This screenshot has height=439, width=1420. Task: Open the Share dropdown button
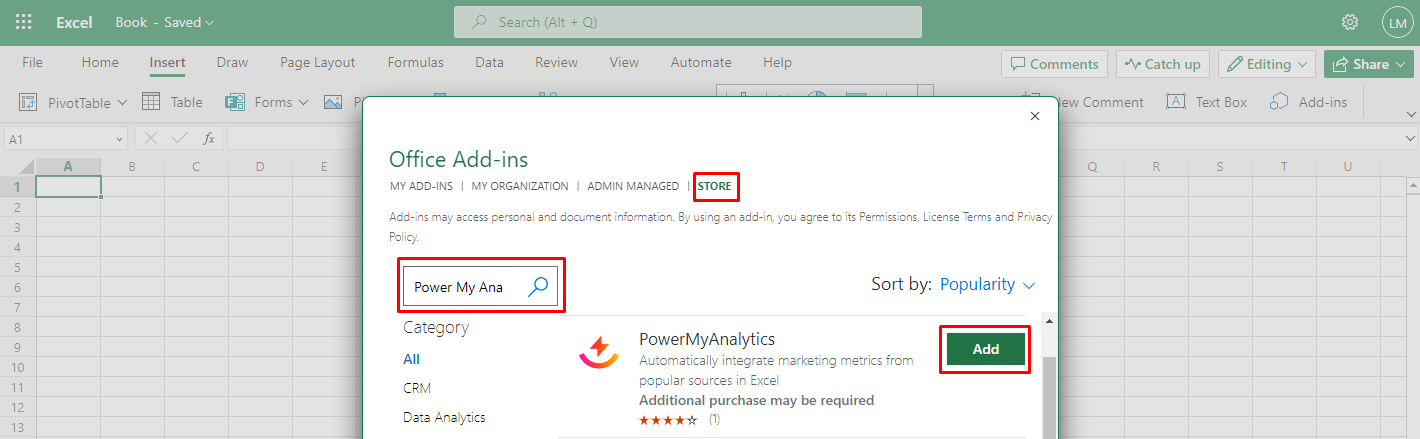(1368, 64)
